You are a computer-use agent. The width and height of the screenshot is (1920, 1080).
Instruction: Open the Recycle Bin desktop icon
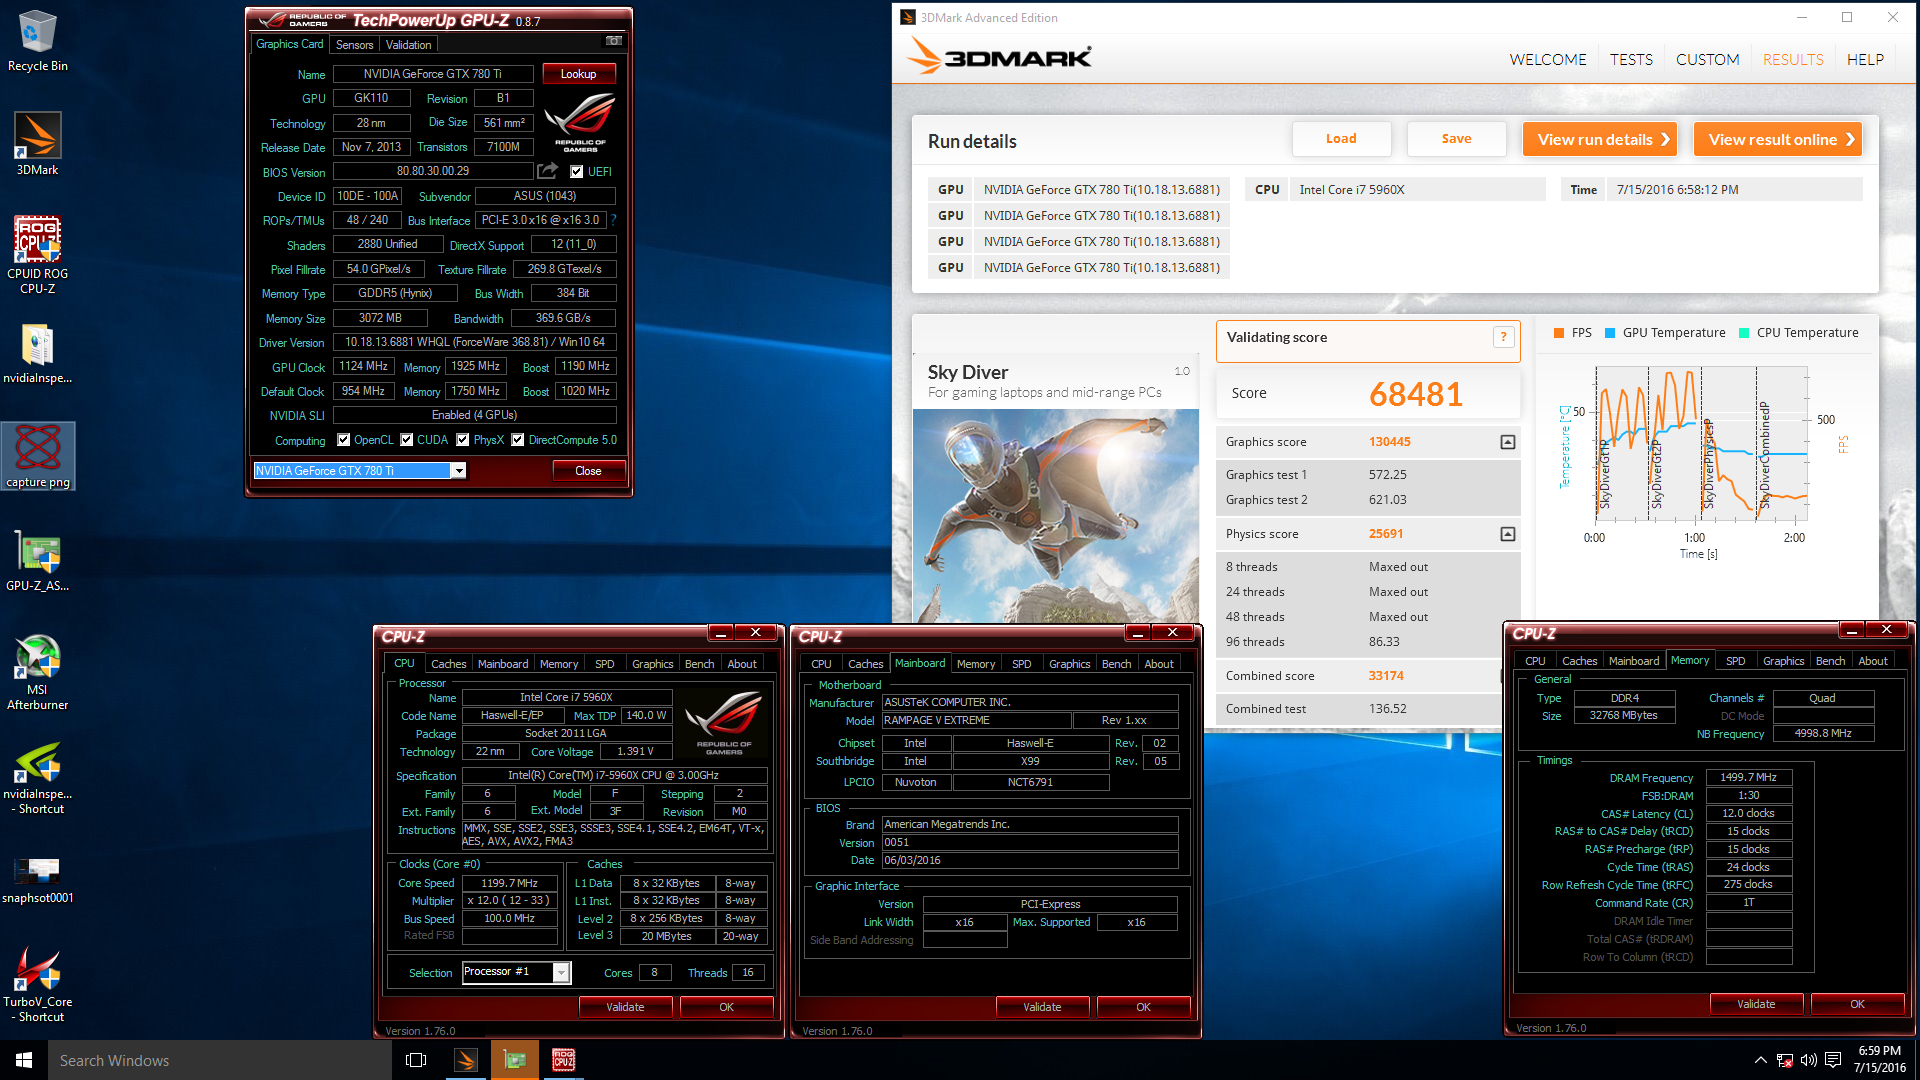tap(38, 40)
